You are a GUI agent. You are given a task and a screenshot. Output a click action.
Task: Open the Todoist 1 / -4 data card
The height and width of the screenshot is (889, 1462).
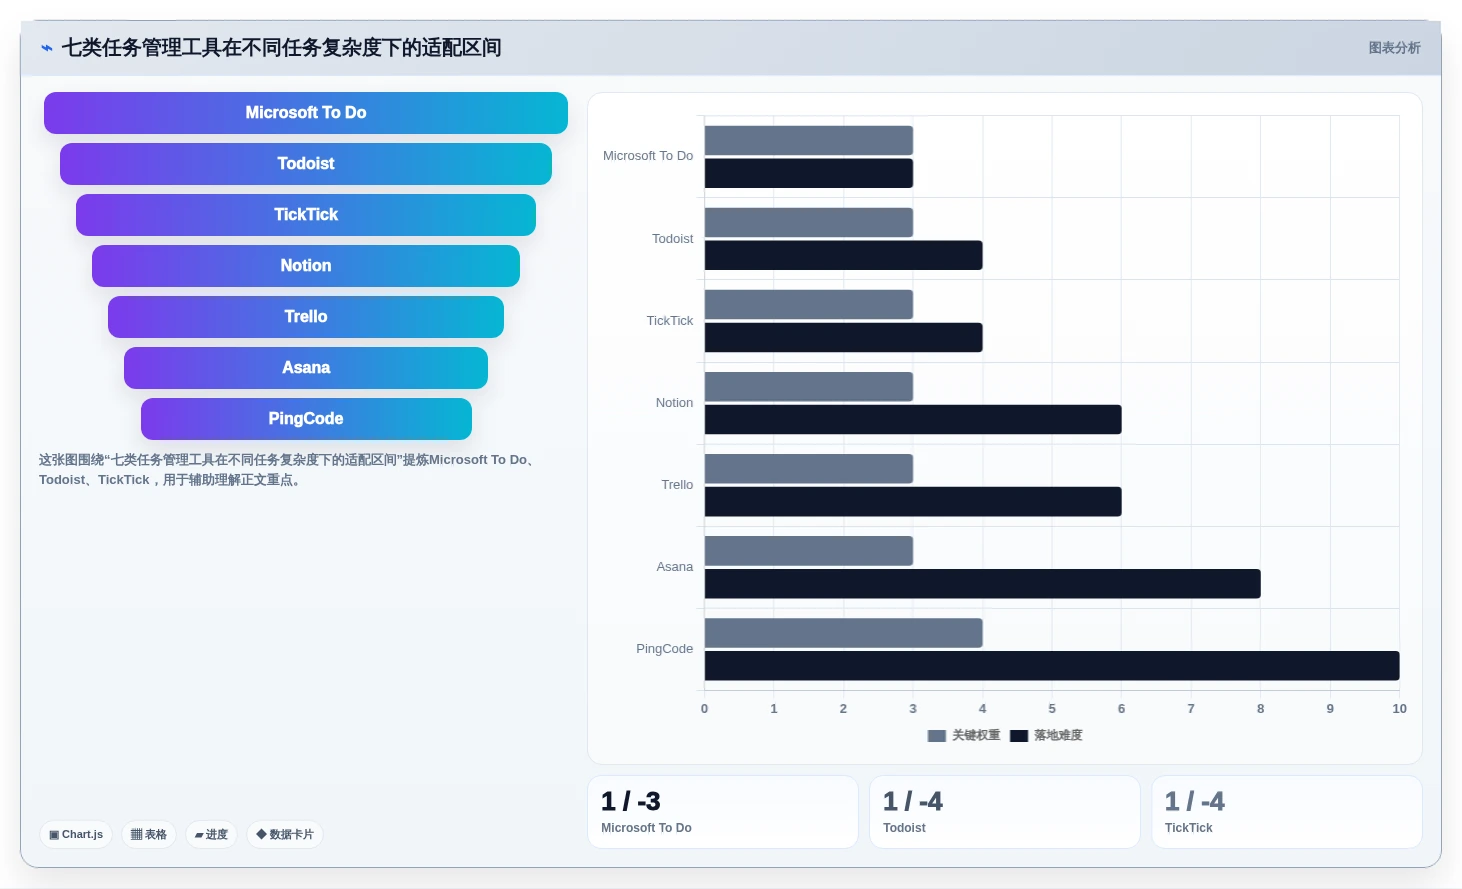1005,812
